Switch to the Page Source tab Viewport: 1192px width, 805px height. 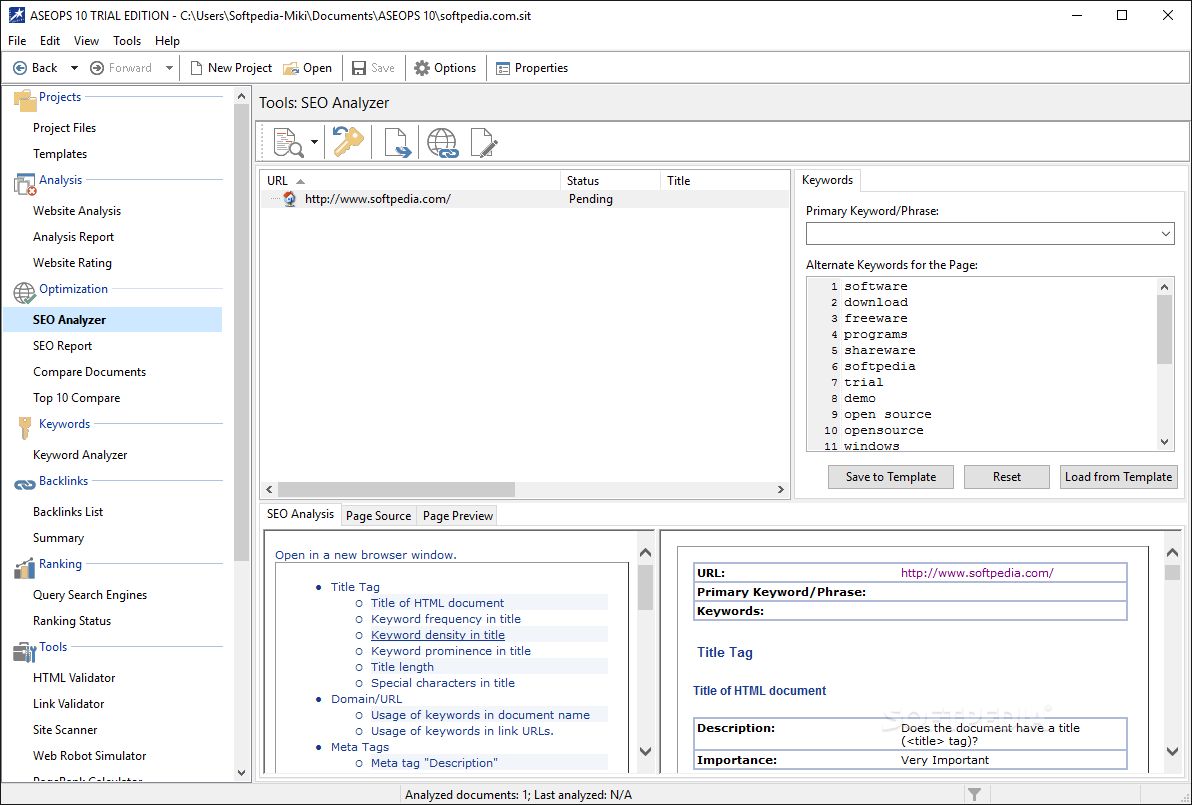point(379,515)
